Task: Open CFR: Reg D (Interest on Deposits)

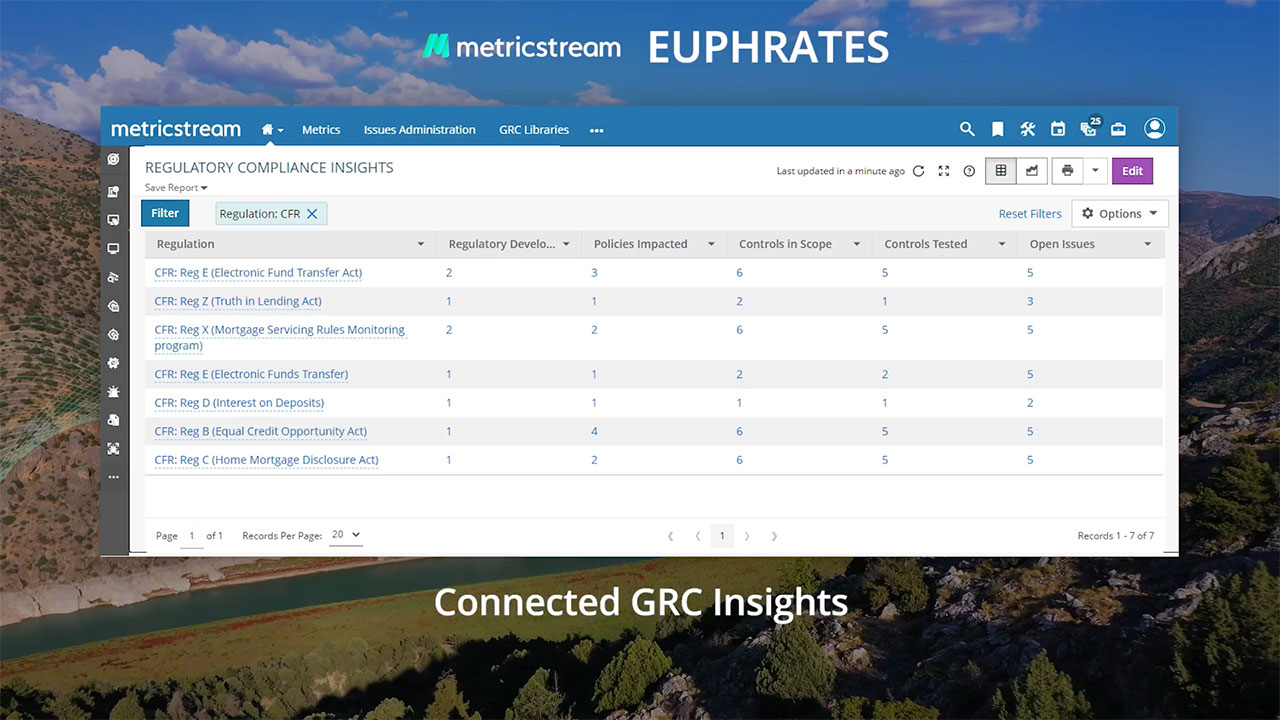Action: [x=239, y=403]
